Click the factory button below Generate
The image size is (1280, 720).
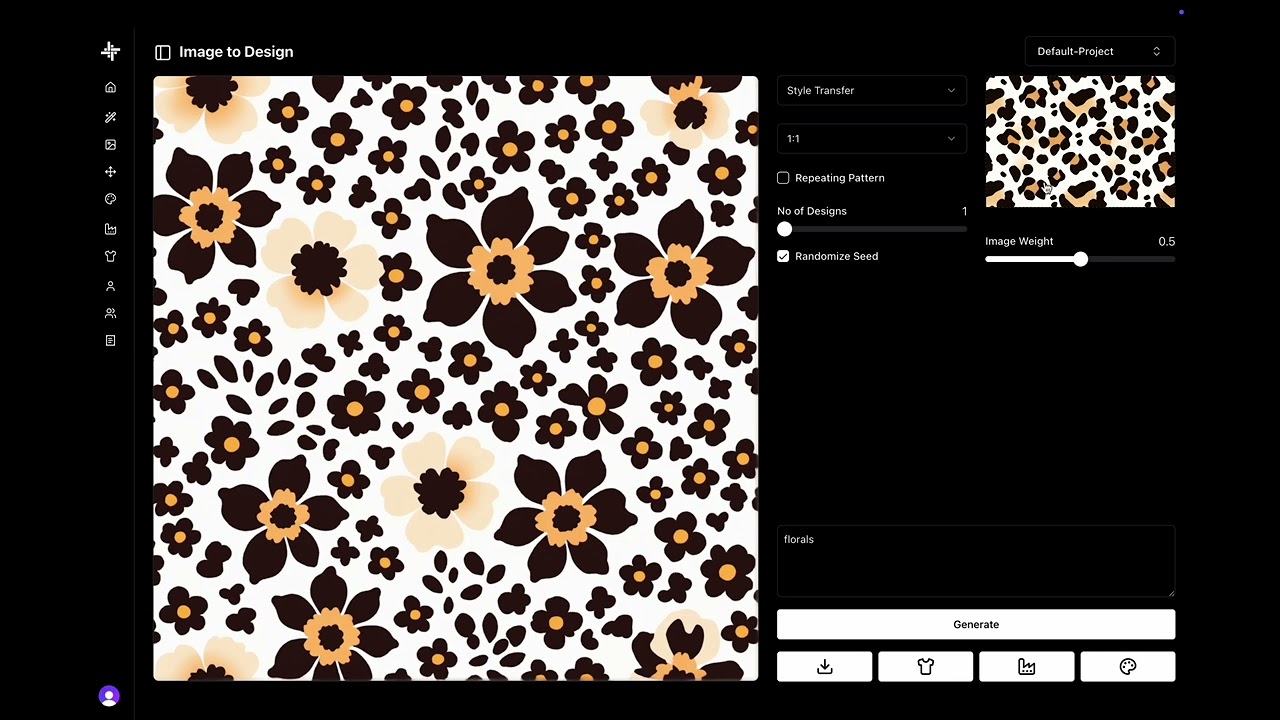tap(1027, 667)
